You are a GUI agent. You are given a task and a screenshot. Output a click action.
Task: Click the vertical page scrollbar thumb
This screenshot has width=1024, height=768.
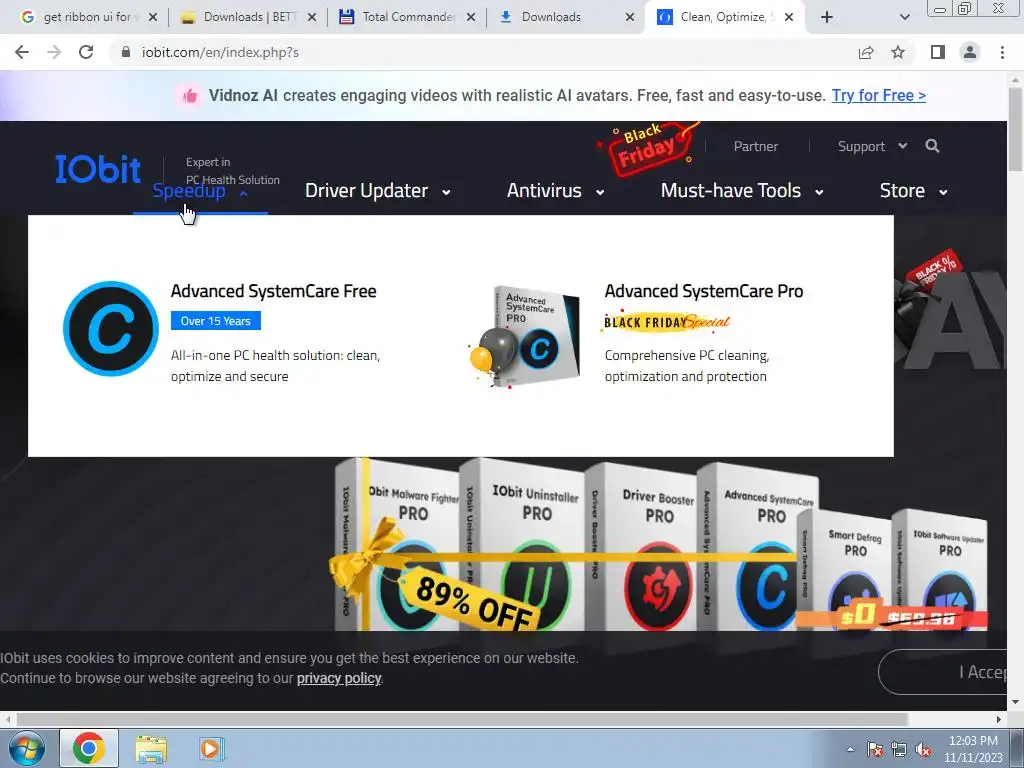coord(1016,129)
